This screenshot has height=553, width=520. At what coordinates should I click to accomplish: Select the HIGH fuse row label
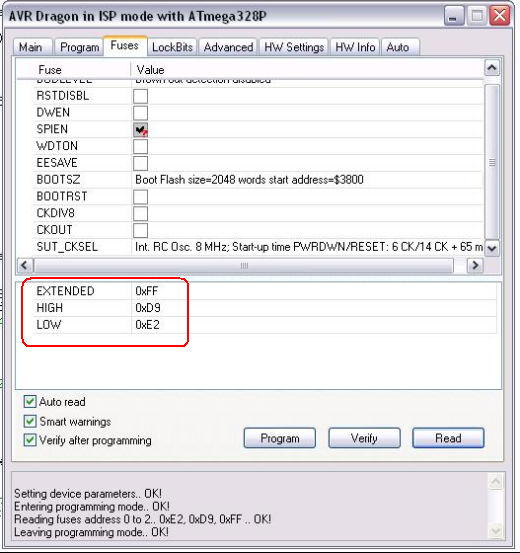pyautogui.click(x=50, y=308)
